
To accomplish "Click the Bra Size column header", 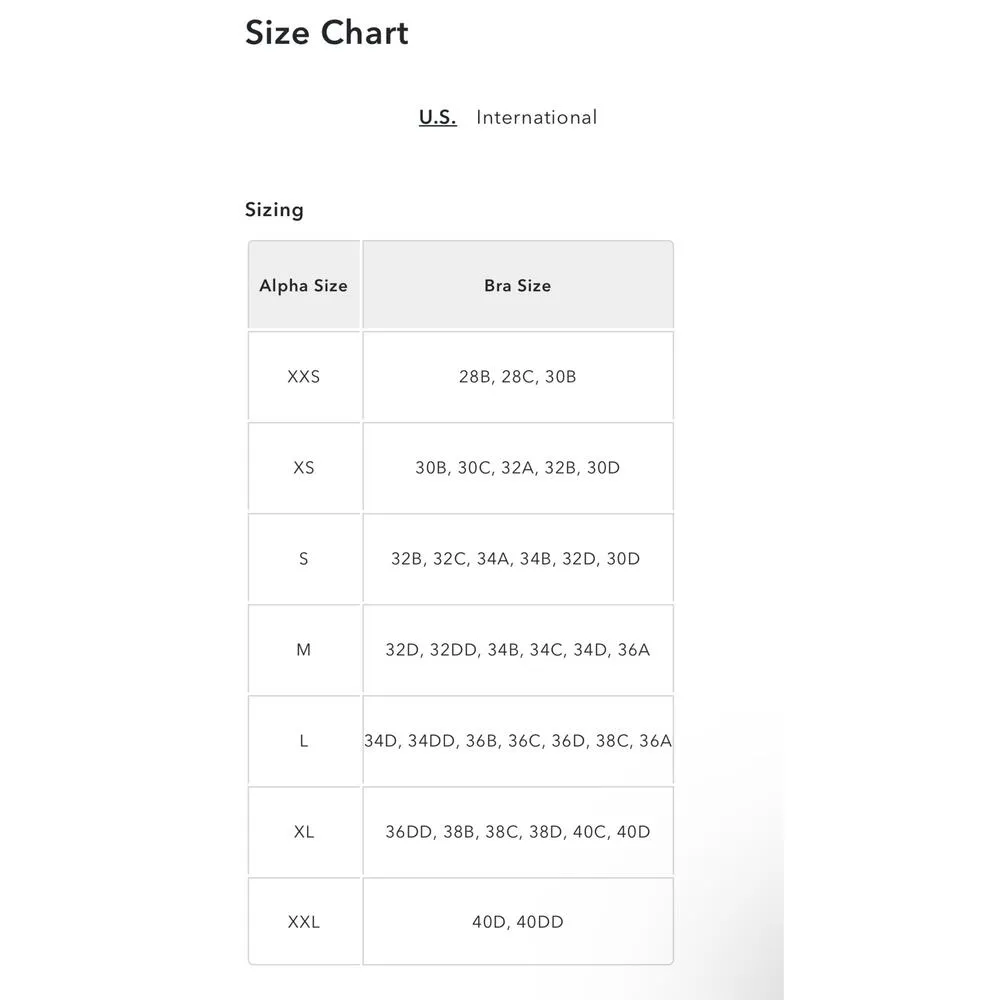I will point(517,286).
